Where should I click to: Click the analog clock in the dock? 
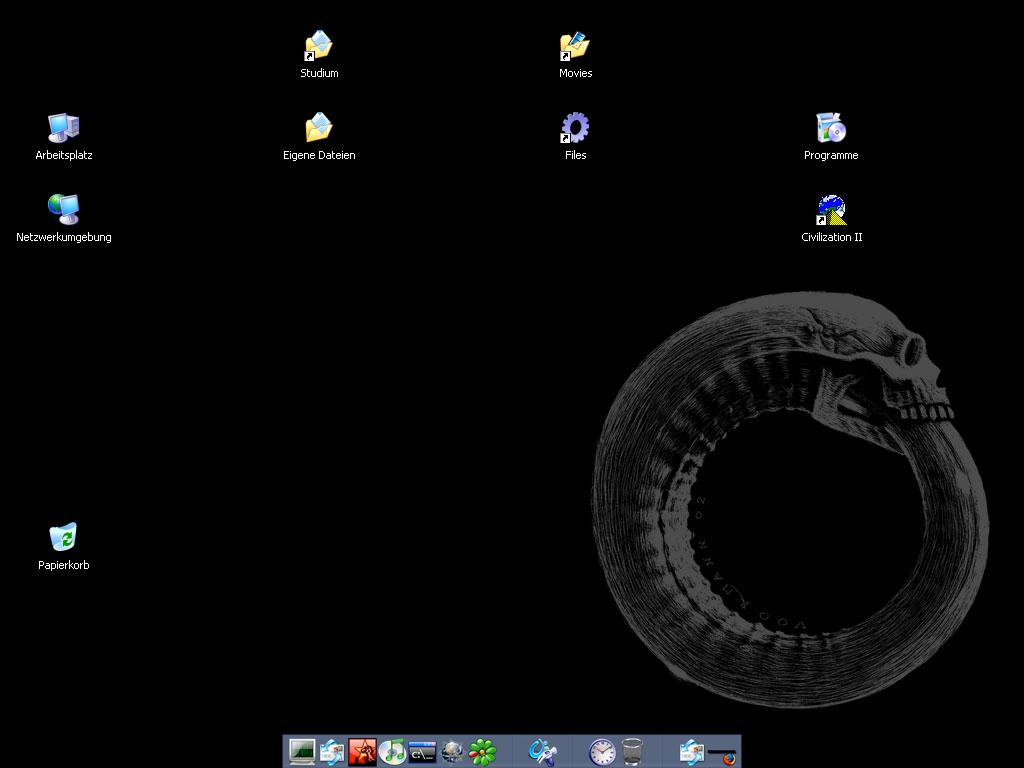(602, 752)
